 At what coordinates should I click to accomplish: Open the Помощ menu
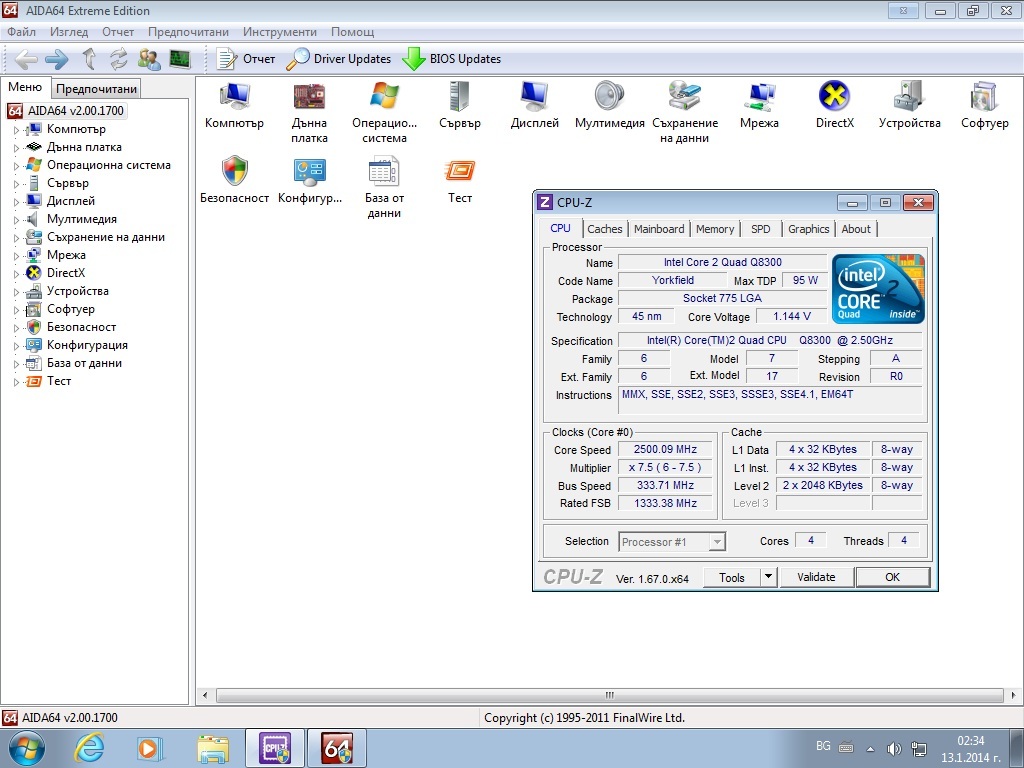point(353,32)
